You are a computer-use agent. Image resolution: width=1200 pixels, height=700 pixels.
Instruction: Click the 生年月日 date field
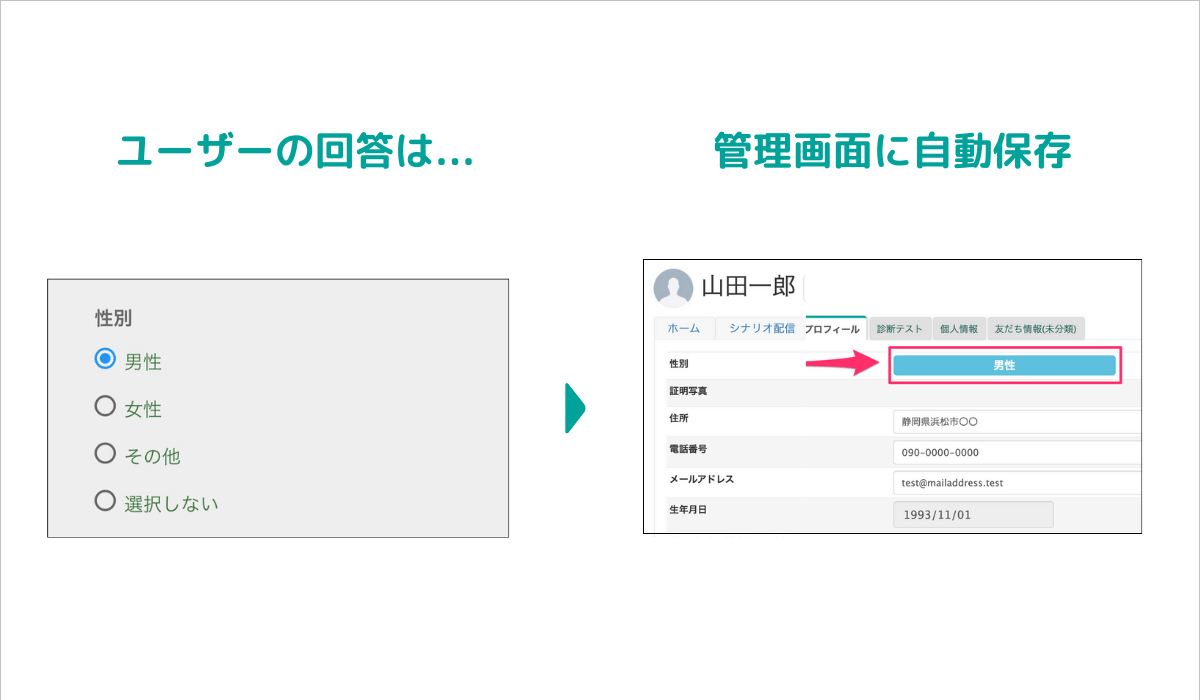click(x=972, y=514)
